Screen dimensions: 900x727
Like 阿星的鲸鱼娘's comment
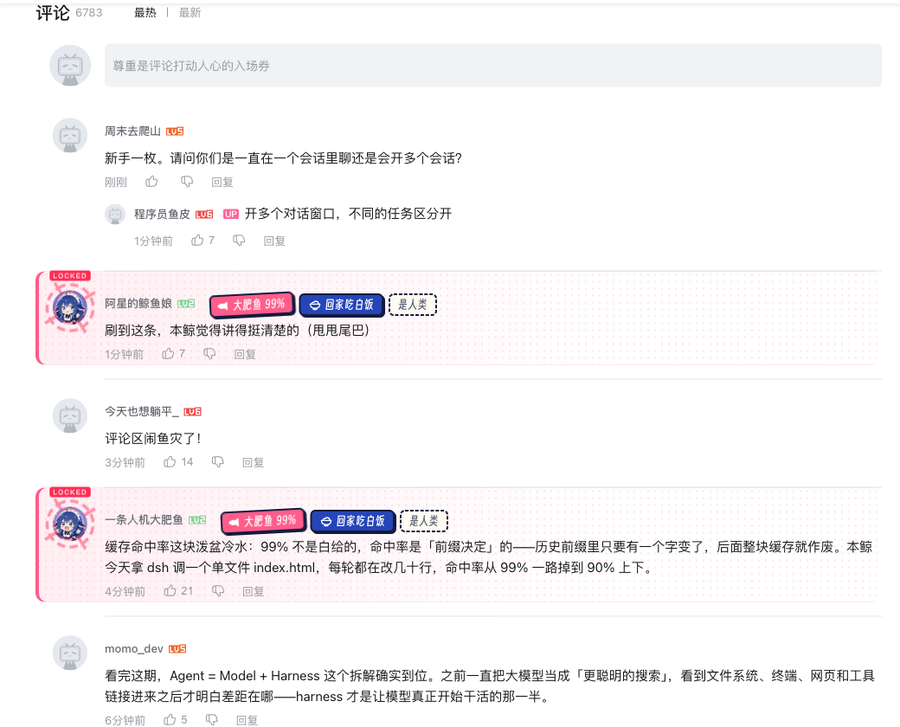[x=173, y=353]
